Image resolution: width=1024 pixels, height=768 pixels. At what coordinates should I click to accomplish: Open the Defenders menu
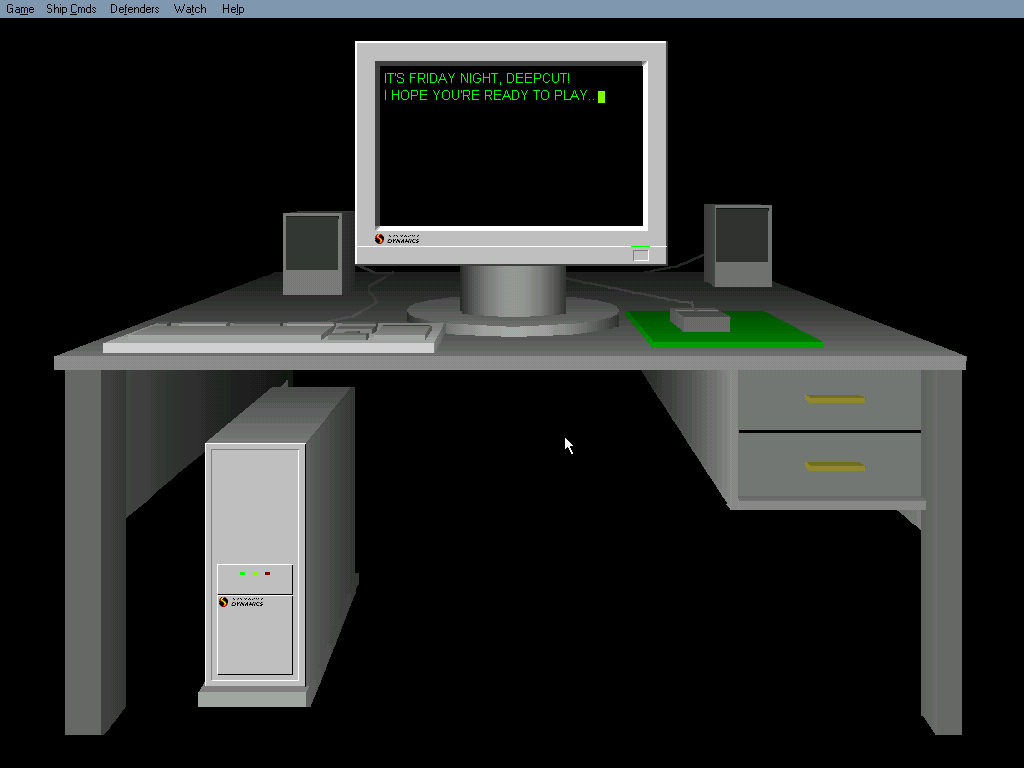pyautogui.click(x=135, y=9)
